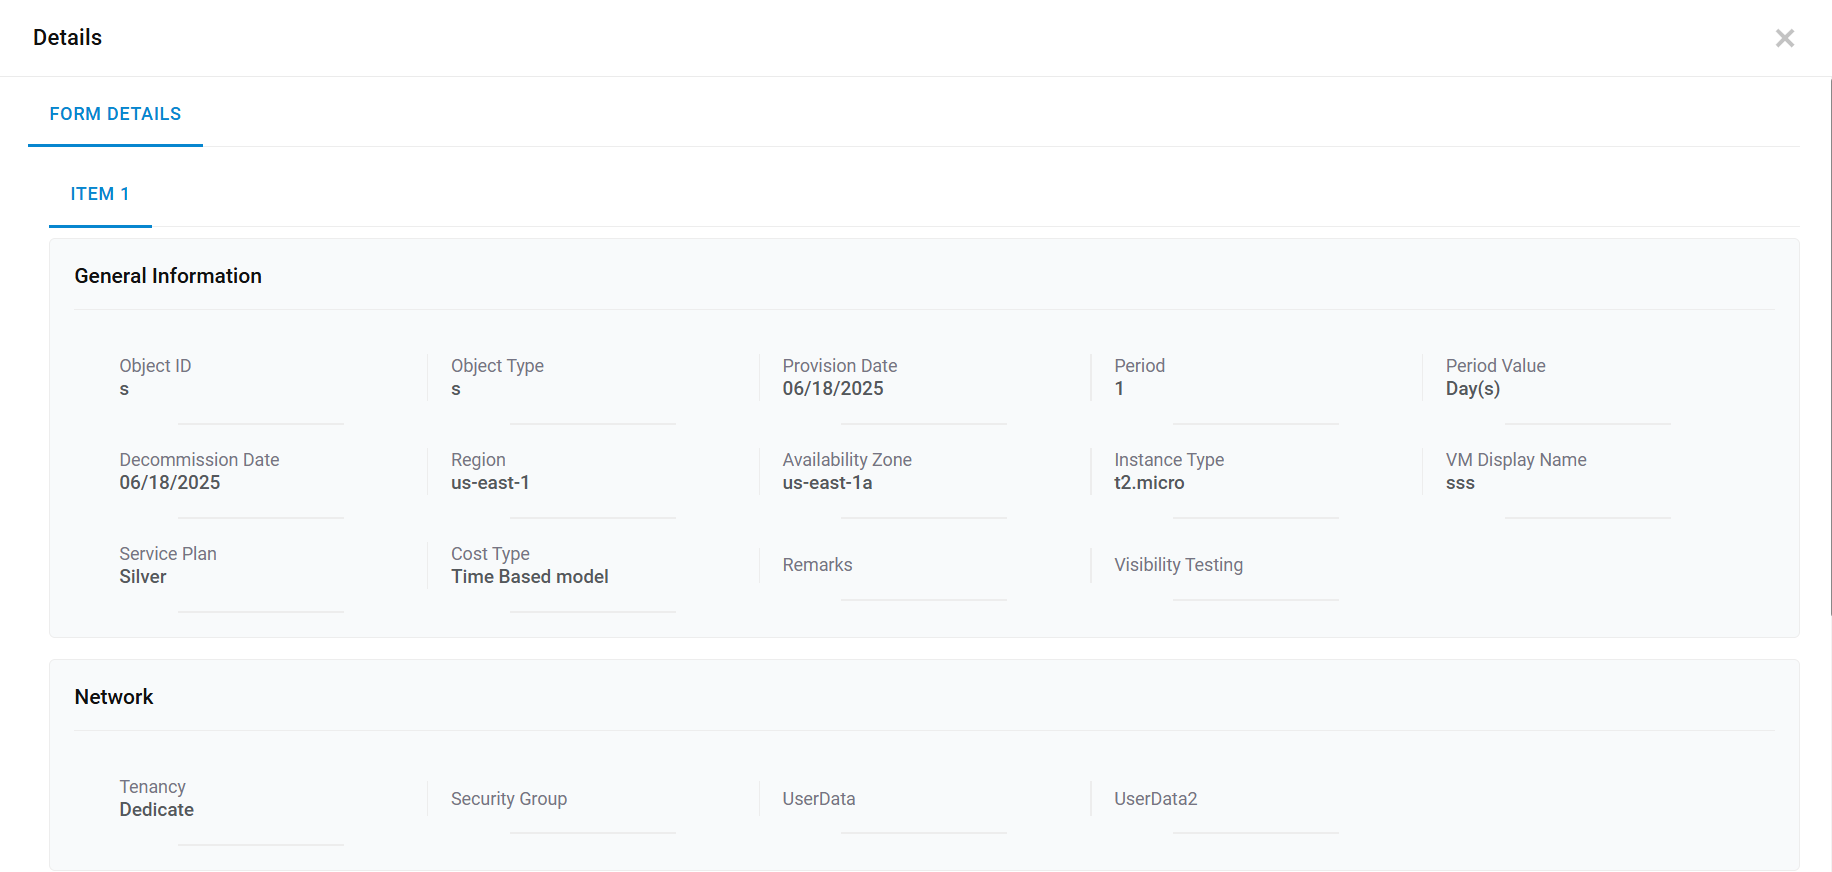Click the Object ID field
Viewport: 1832px width, 872px height.
pyautogui.click(x=230, y=389)
